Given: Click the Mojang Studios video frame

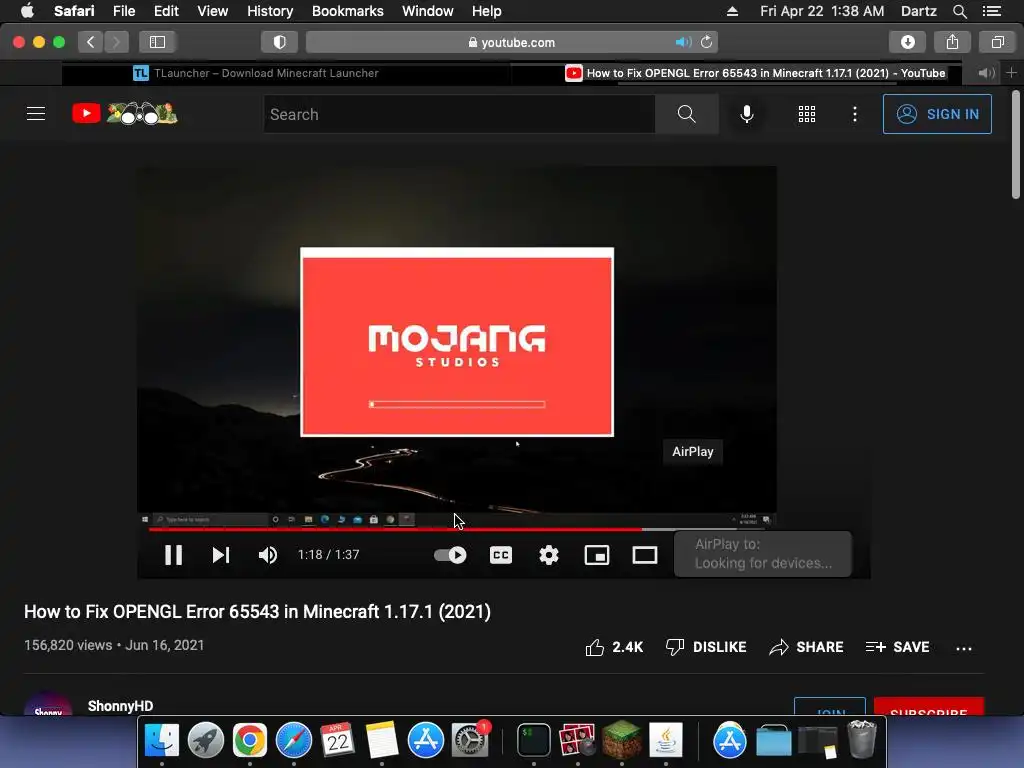Looking at the screenshot, I should pos(456,342).
